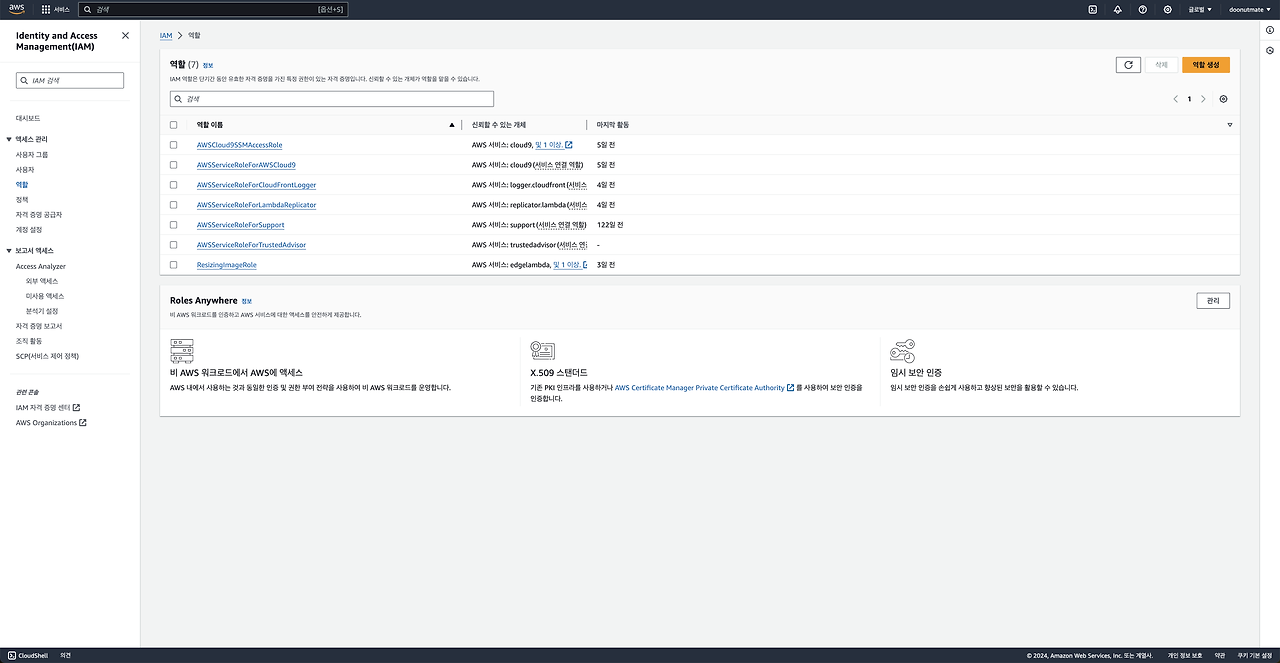Check the AWSServiceRoleForTrustedAdvisor checkbox

174,245
